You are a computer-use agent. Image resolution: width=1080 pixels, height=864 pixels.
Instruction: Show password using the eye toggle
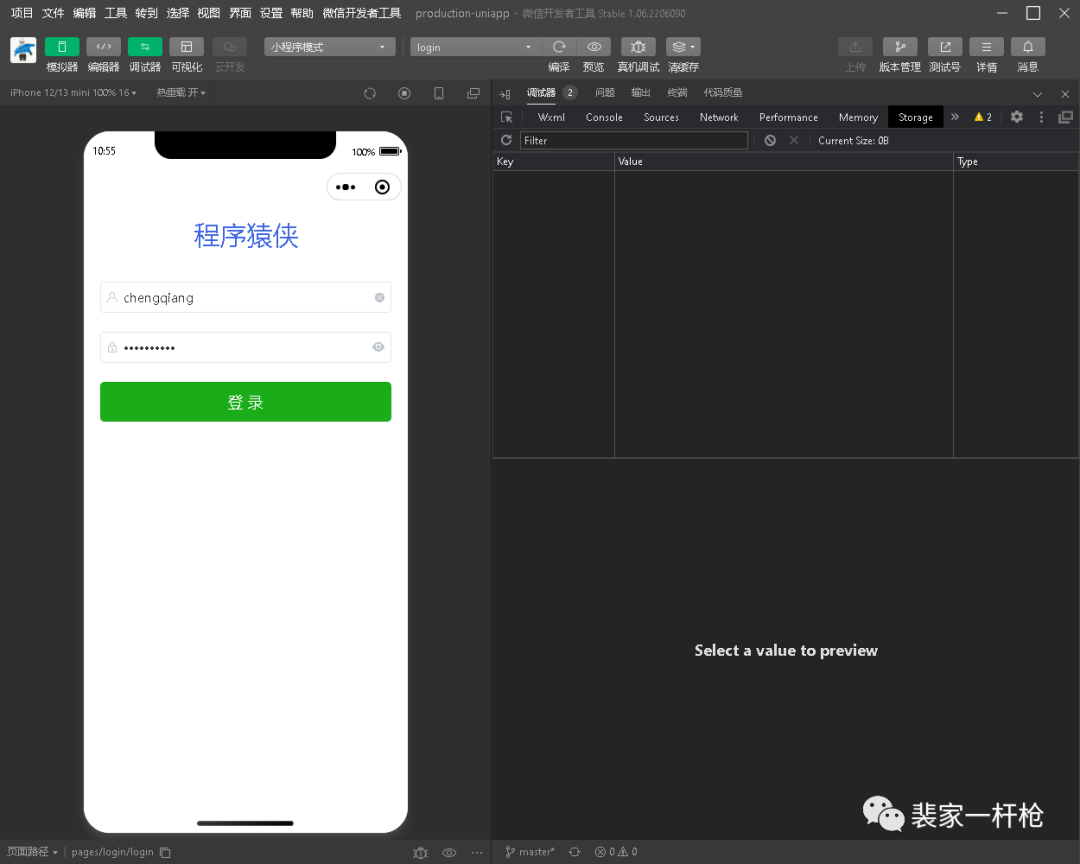pos(378,347)
